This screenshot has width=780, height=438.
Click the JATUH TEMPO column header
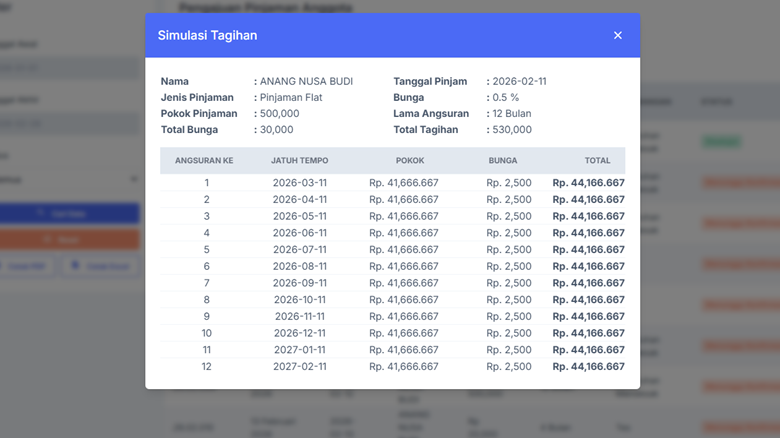(299, 160)
